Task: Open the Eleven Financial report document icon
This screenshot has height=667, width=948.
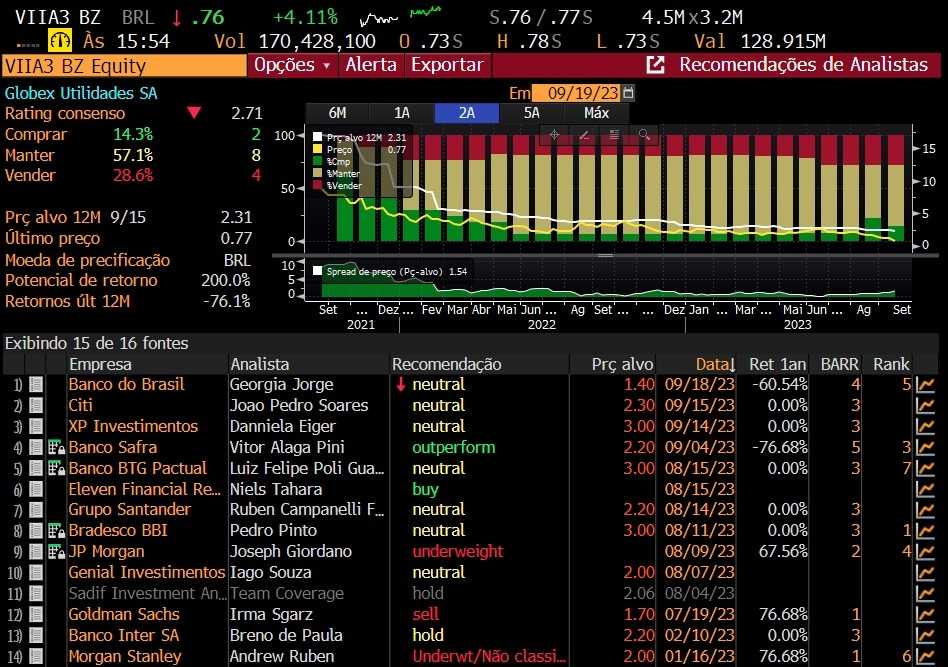Action: (36, 489)
